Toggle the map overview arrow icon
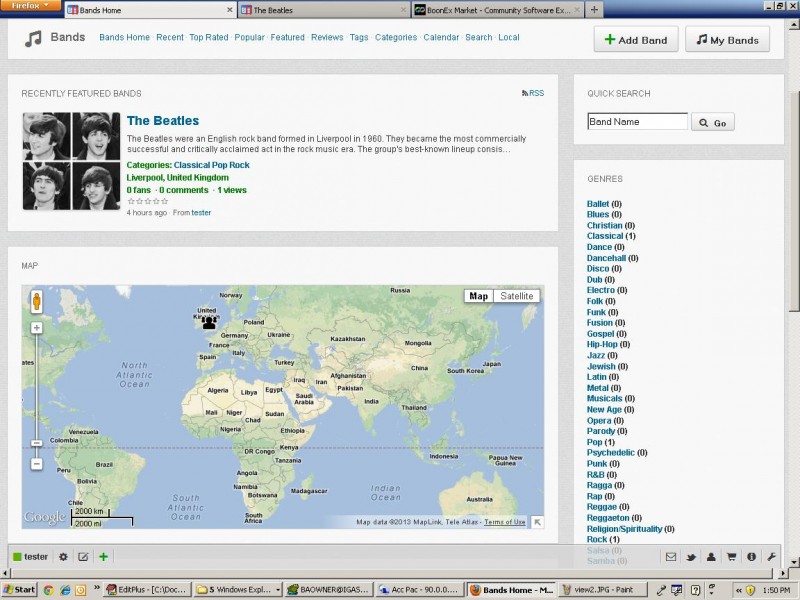The height and width of the screenshot is (600, 800). tap(537, 522)
